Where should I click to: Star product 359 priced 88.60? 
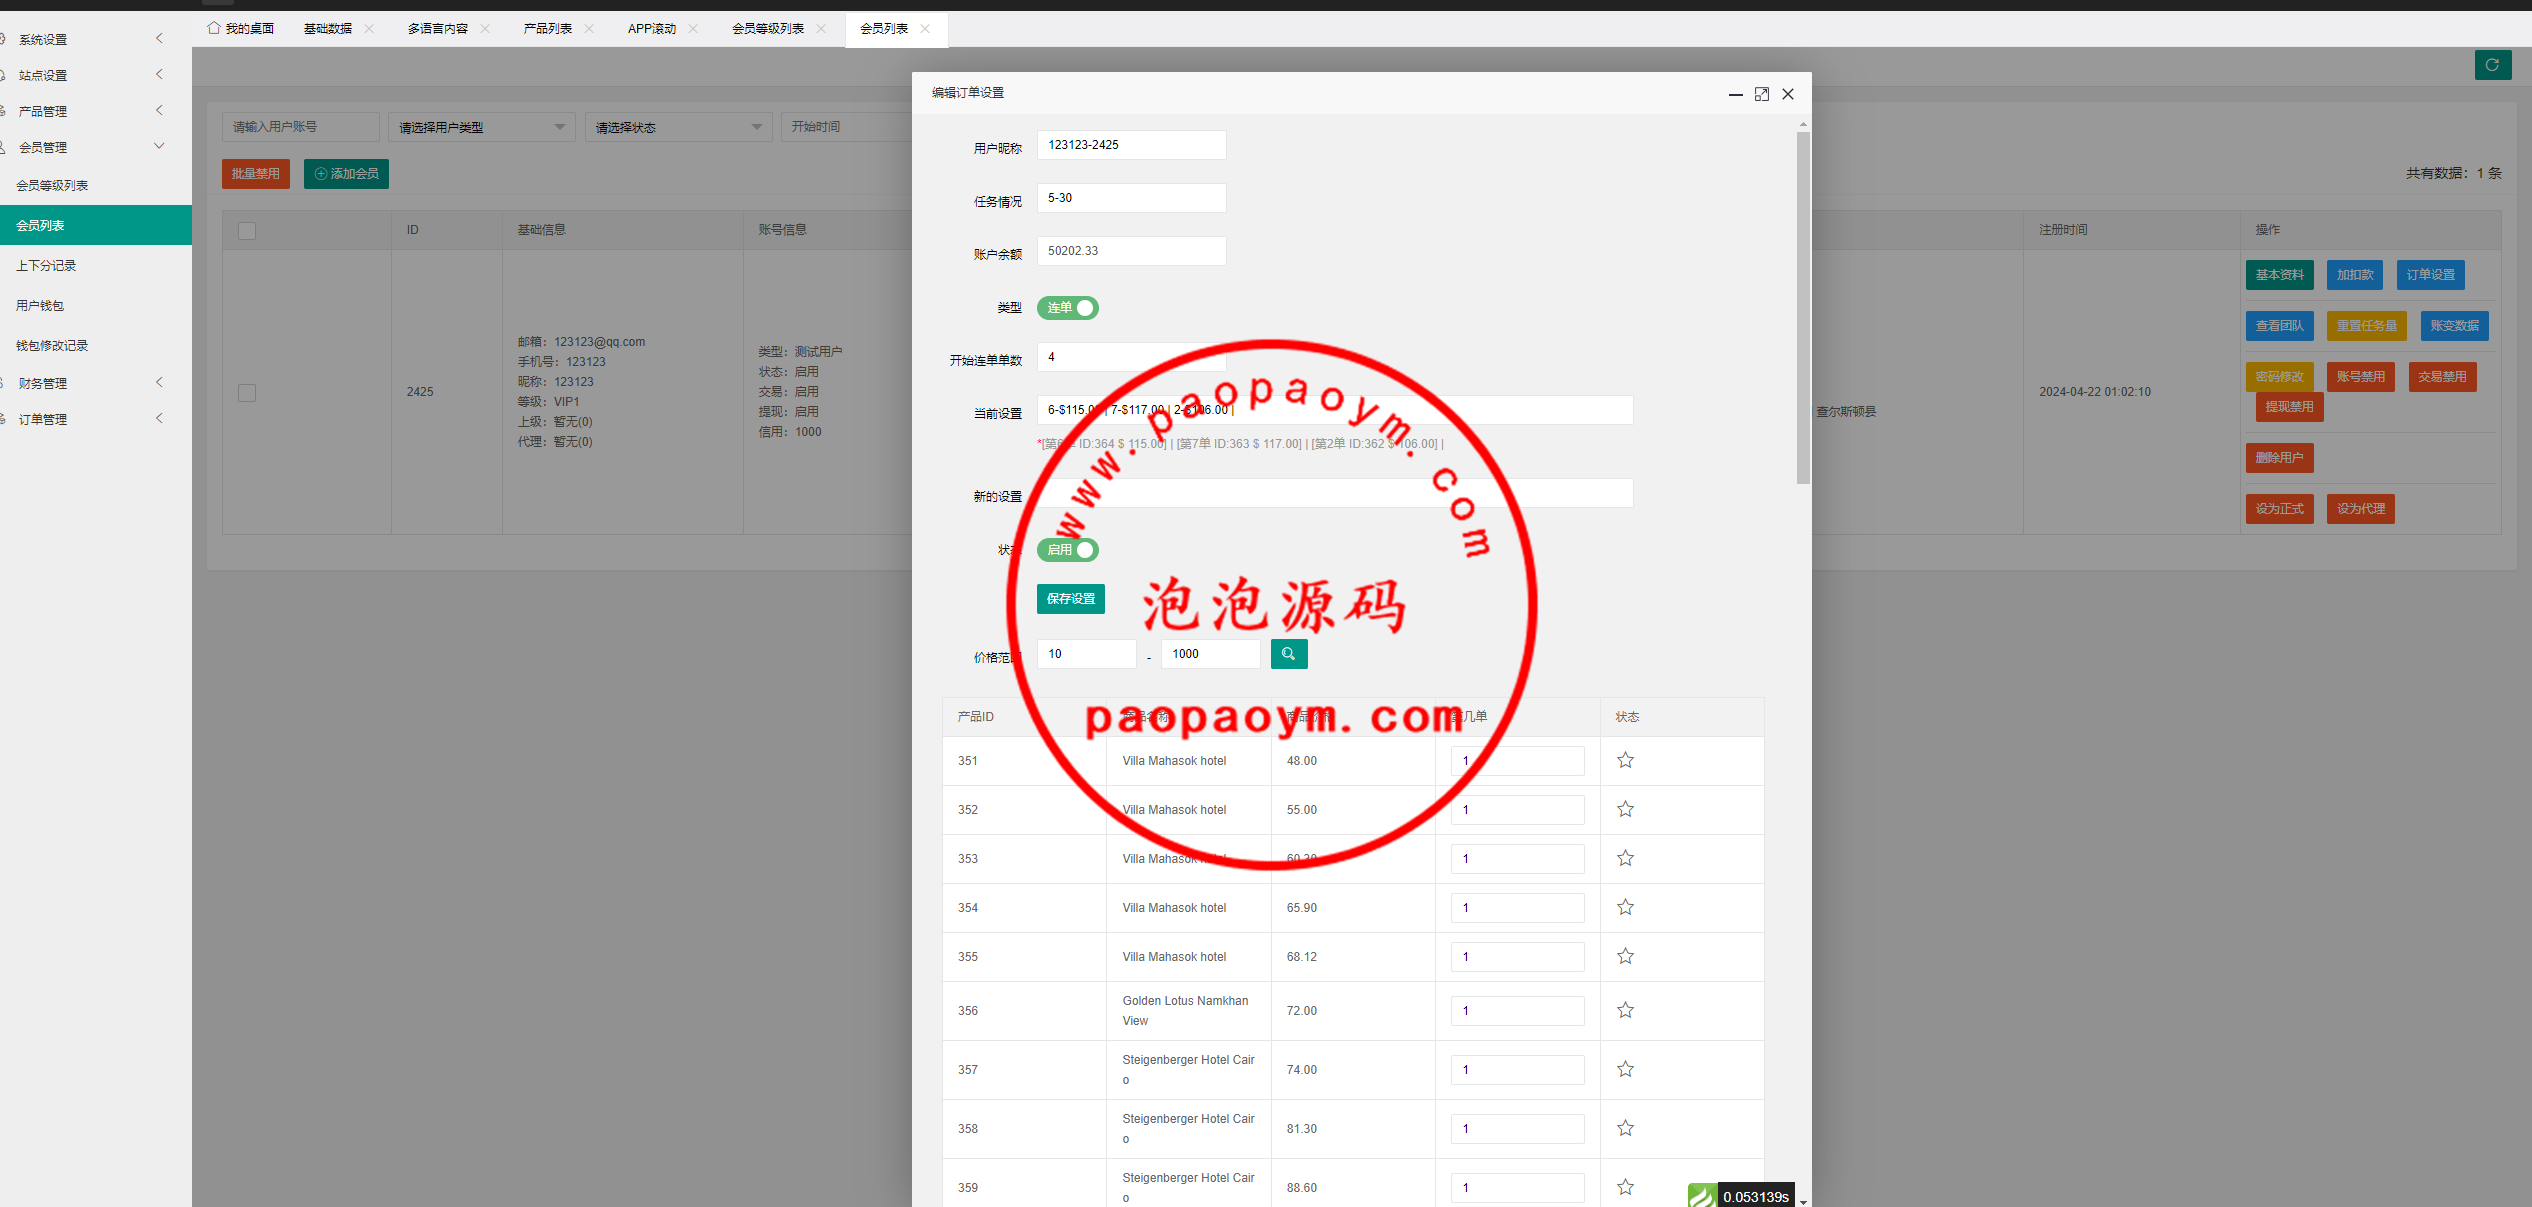pyautogui.click(x=1625, y=1187)
